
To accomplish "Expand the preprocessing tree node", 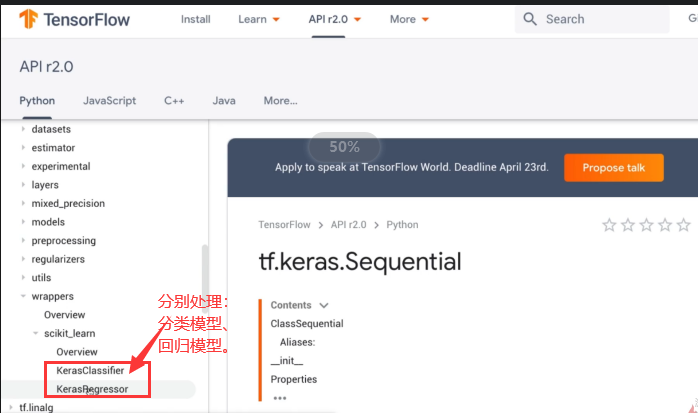I will [x=23, y=240].
